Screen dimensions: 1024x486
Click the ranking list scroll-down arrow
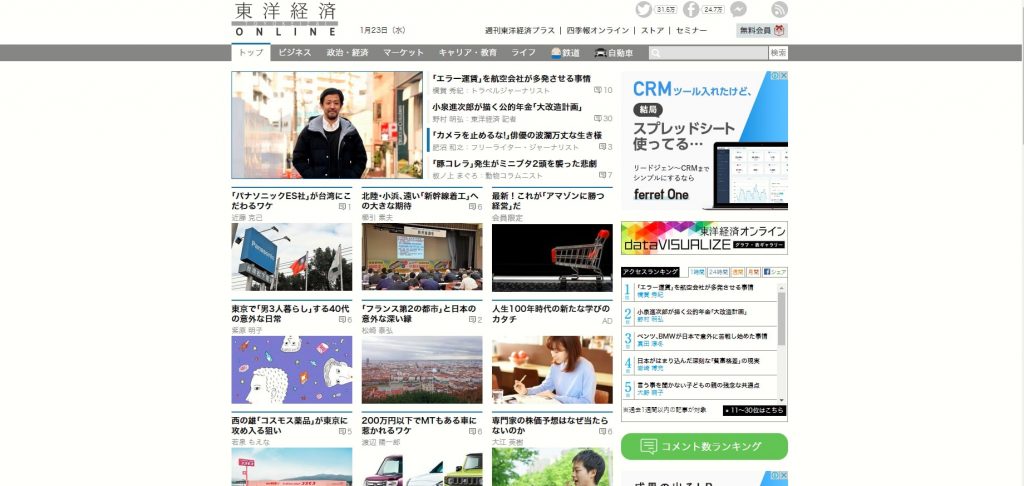pyautogui.click(x=781, y=398)
